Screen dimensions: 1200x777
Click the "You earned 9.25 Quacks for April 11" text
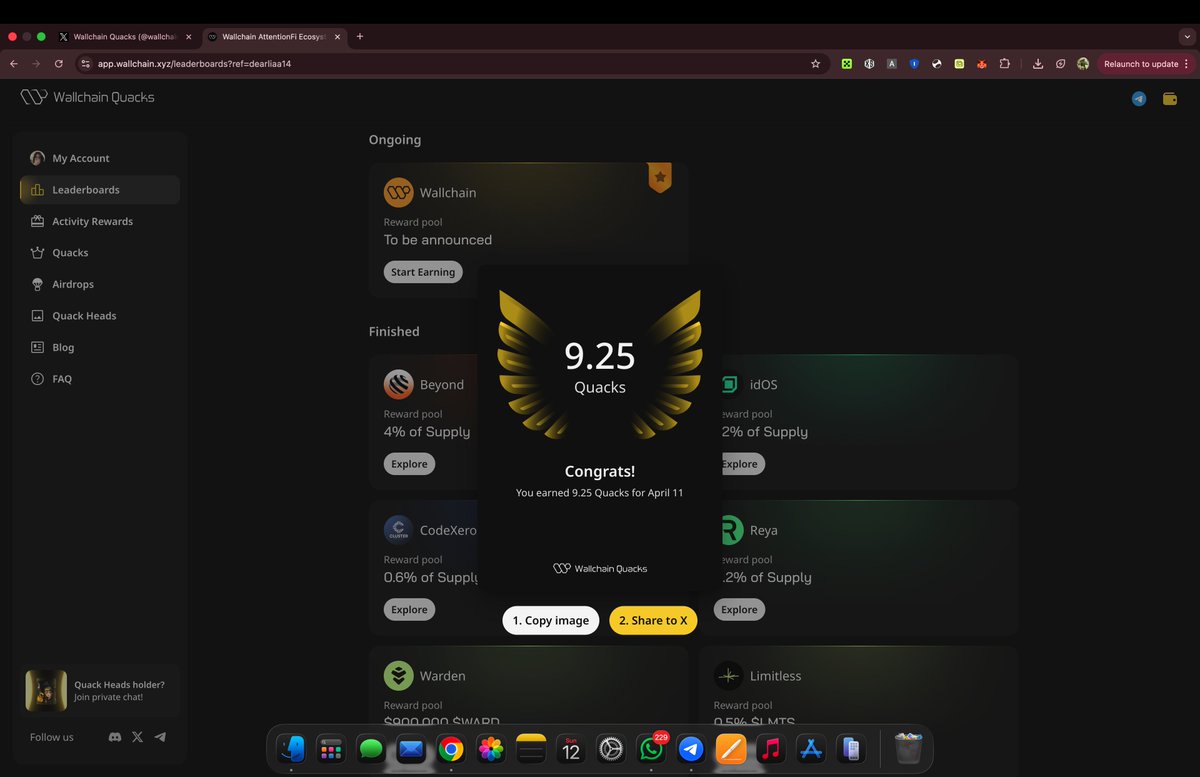(x=600, y=493)
